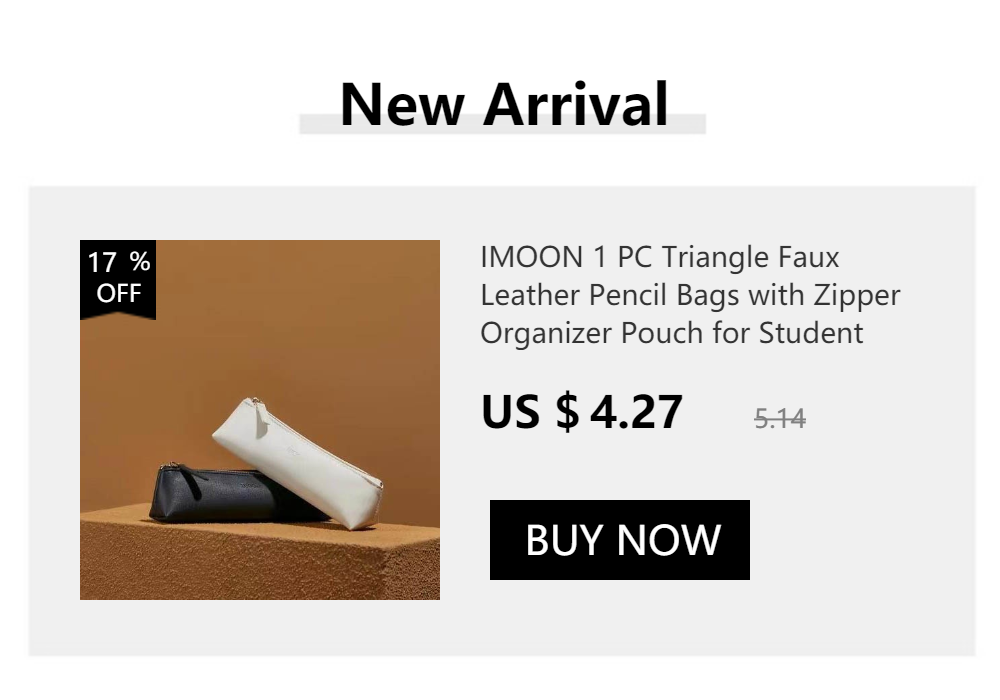Click the 17% OFF discount badge
Viewport: 1000px width, 700px height.
click(118, 279)
